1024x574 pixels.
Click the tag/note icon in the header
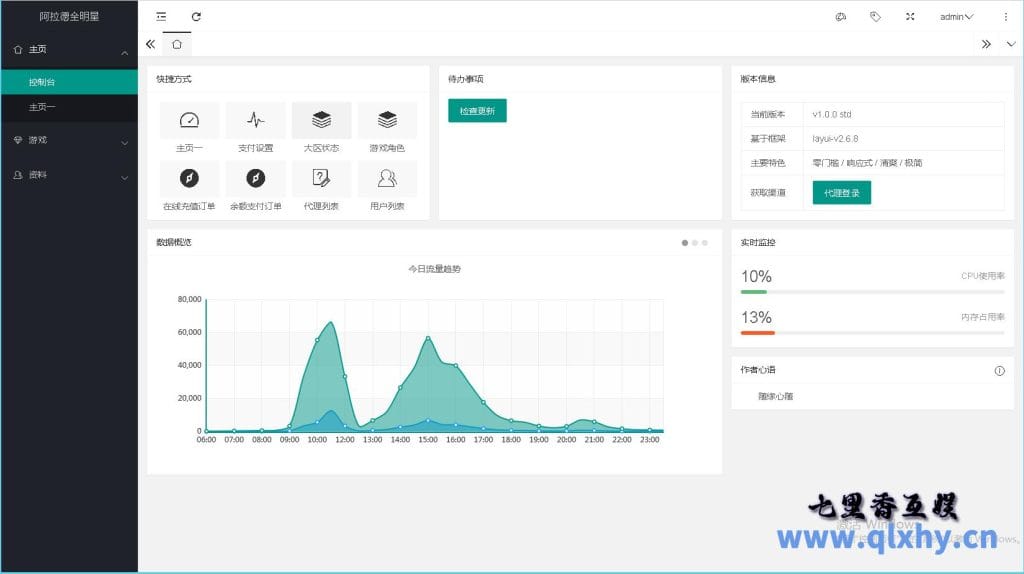[x=875, y=17]
